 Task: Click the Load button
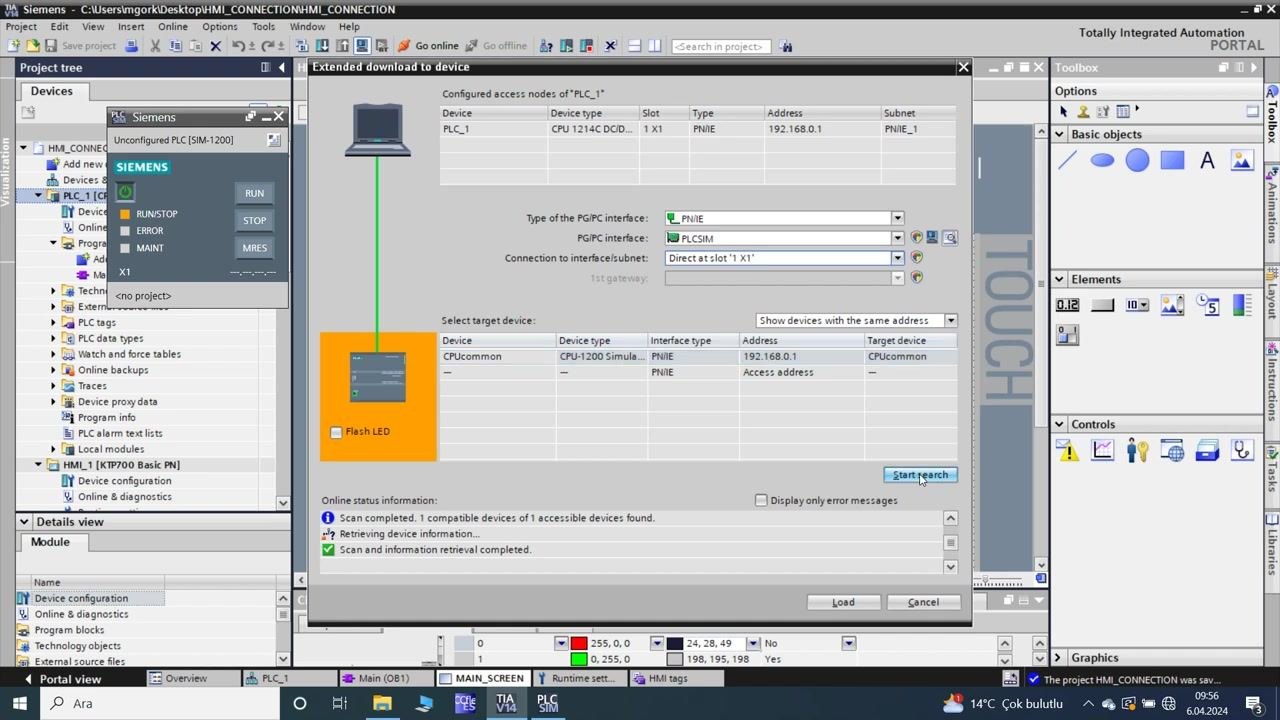click(843, 602)
